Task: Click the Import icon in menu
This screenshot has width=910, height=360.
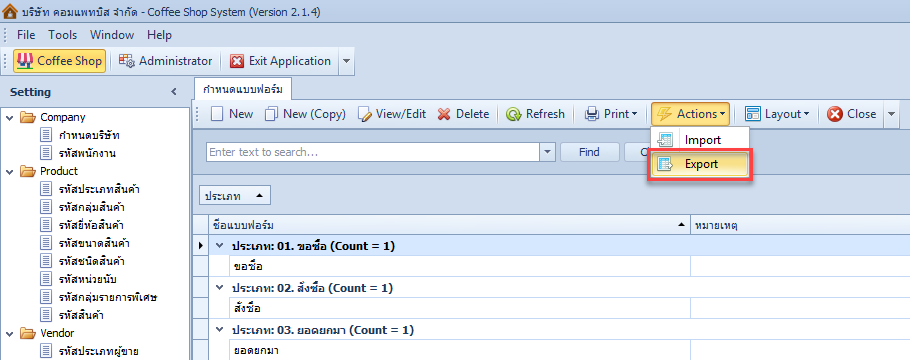Action: (x=665, y=140)
